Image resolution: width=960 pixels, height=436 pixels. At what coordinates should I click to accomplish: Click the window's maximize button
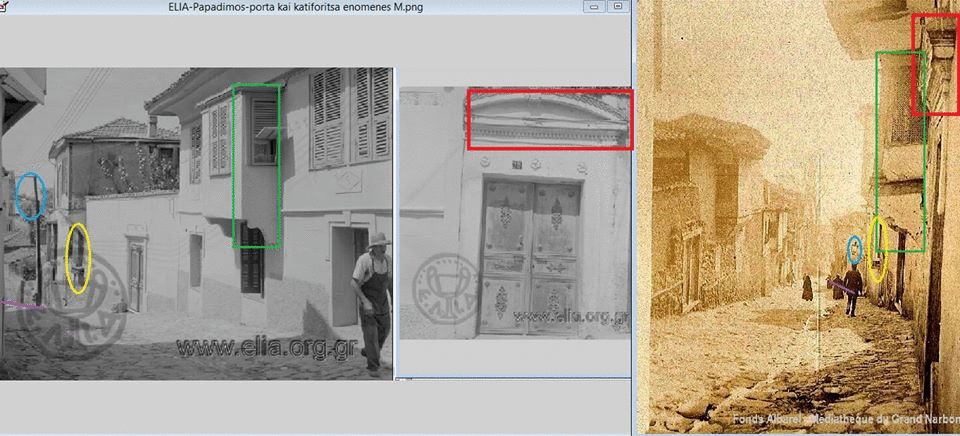(618, 7)
